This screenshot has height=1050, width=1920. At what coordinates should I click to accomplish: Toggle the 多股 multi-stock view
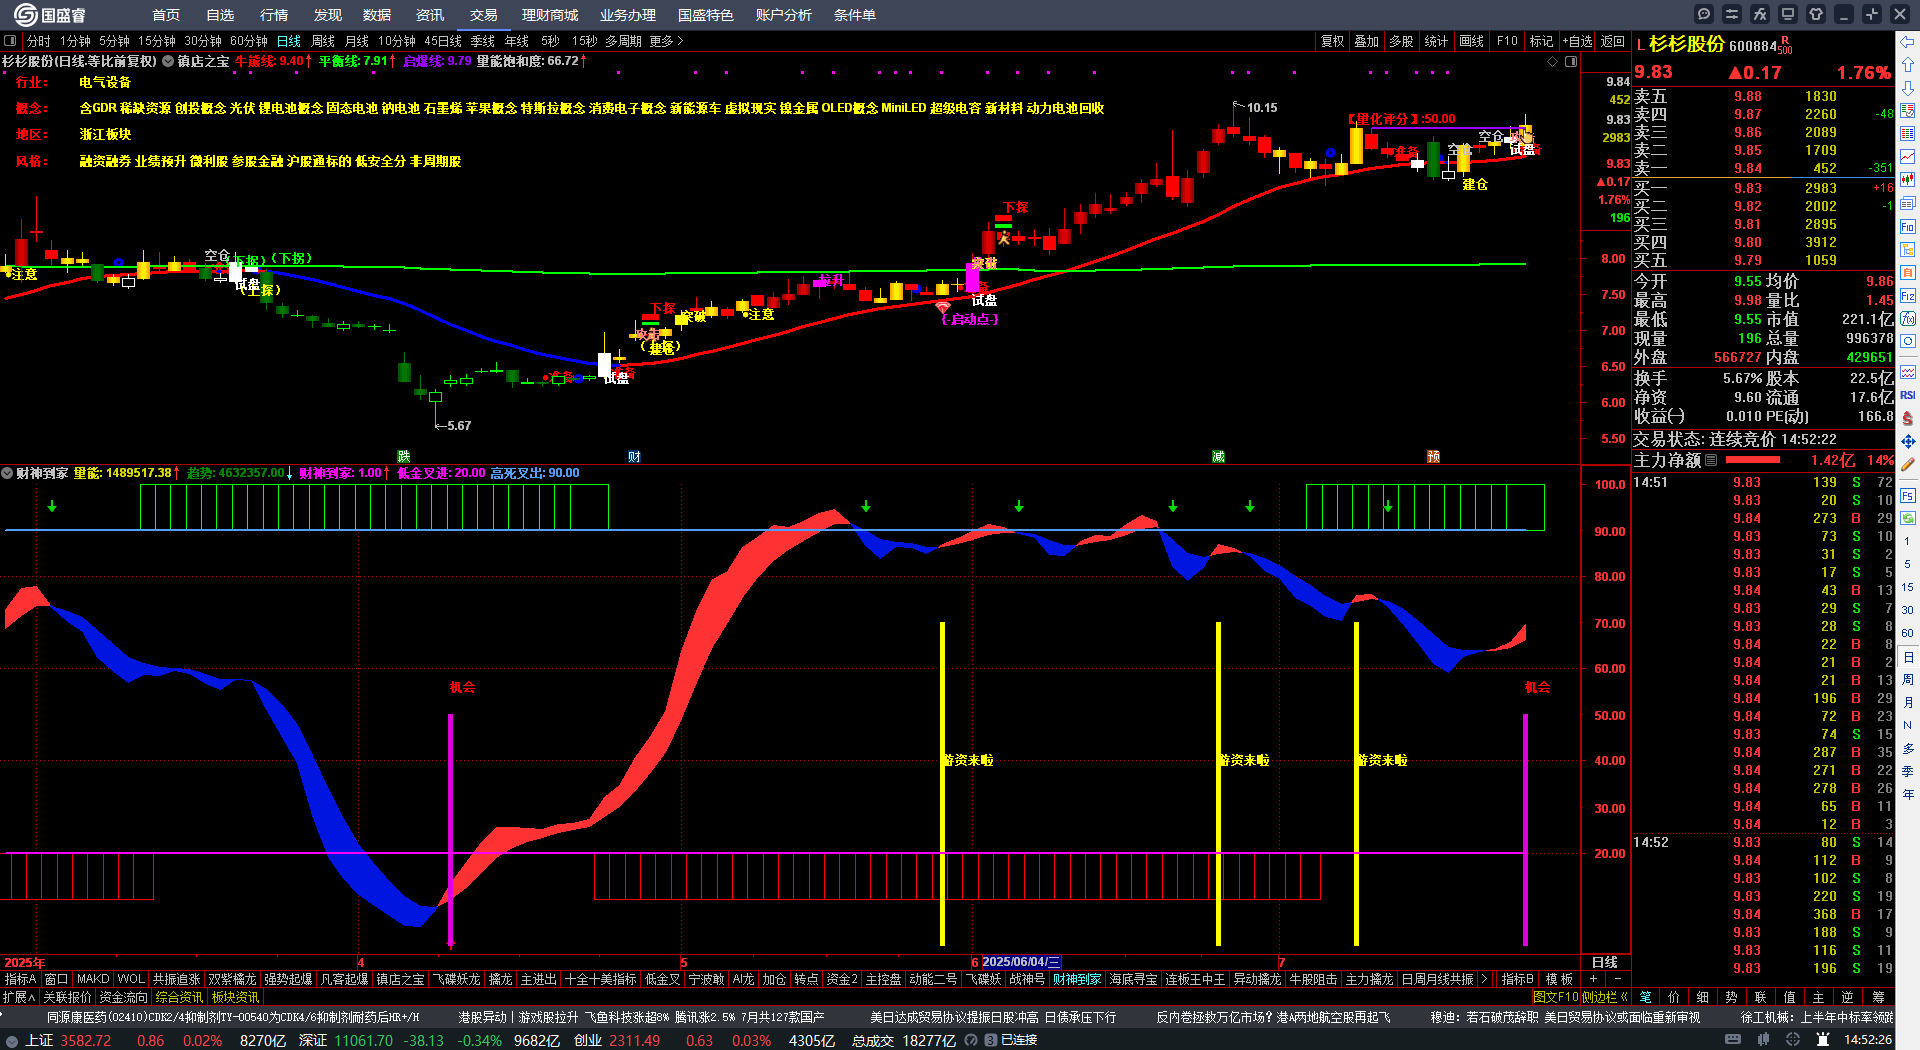click(1401, 41)
